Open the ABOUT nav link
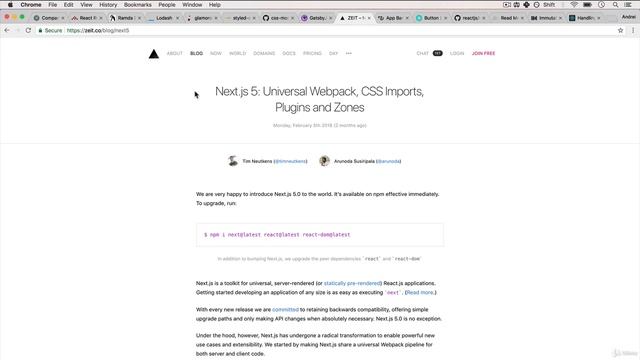This screenshot has height=360, width=640. click(175, 53)
